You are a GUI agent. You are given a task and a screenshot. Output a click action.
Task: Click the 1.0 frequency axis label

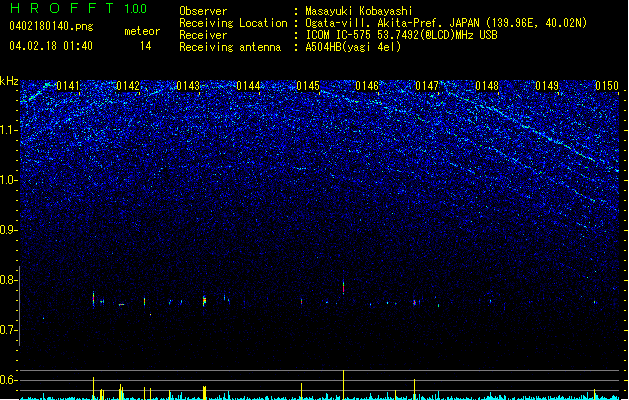click(9, 180)
